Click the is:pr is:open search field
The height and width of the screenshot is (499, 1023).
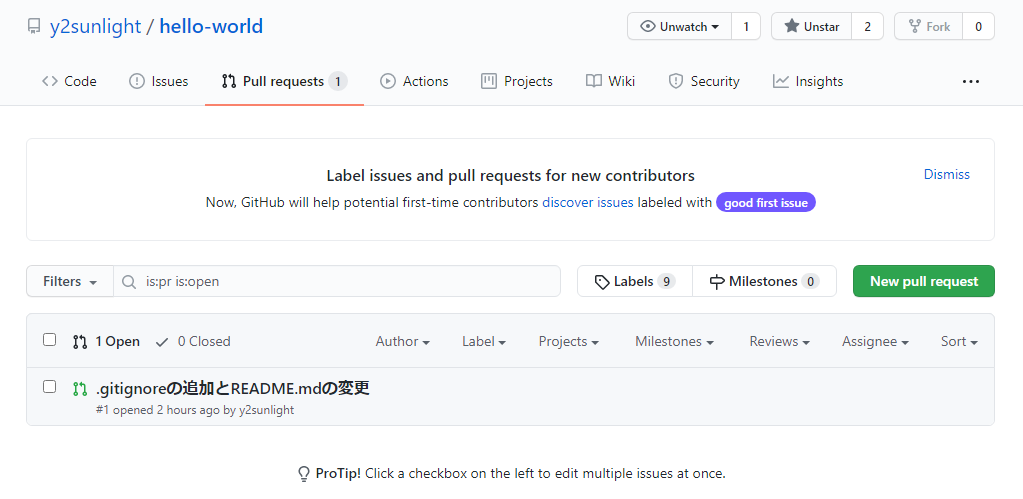click(x=350, y=282)
